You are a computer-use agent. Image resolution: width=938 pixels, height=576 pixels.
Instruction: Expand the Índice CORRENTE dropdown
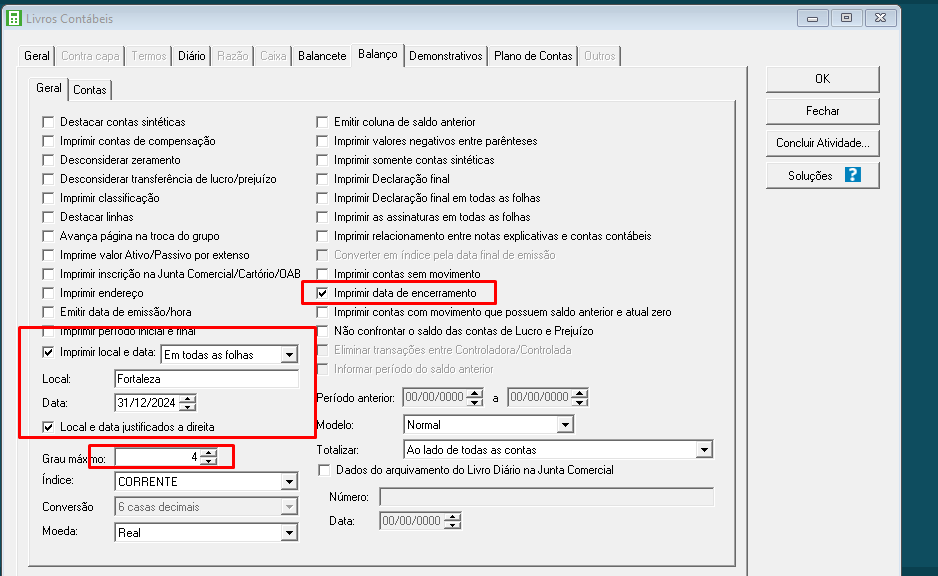(288, 482)
